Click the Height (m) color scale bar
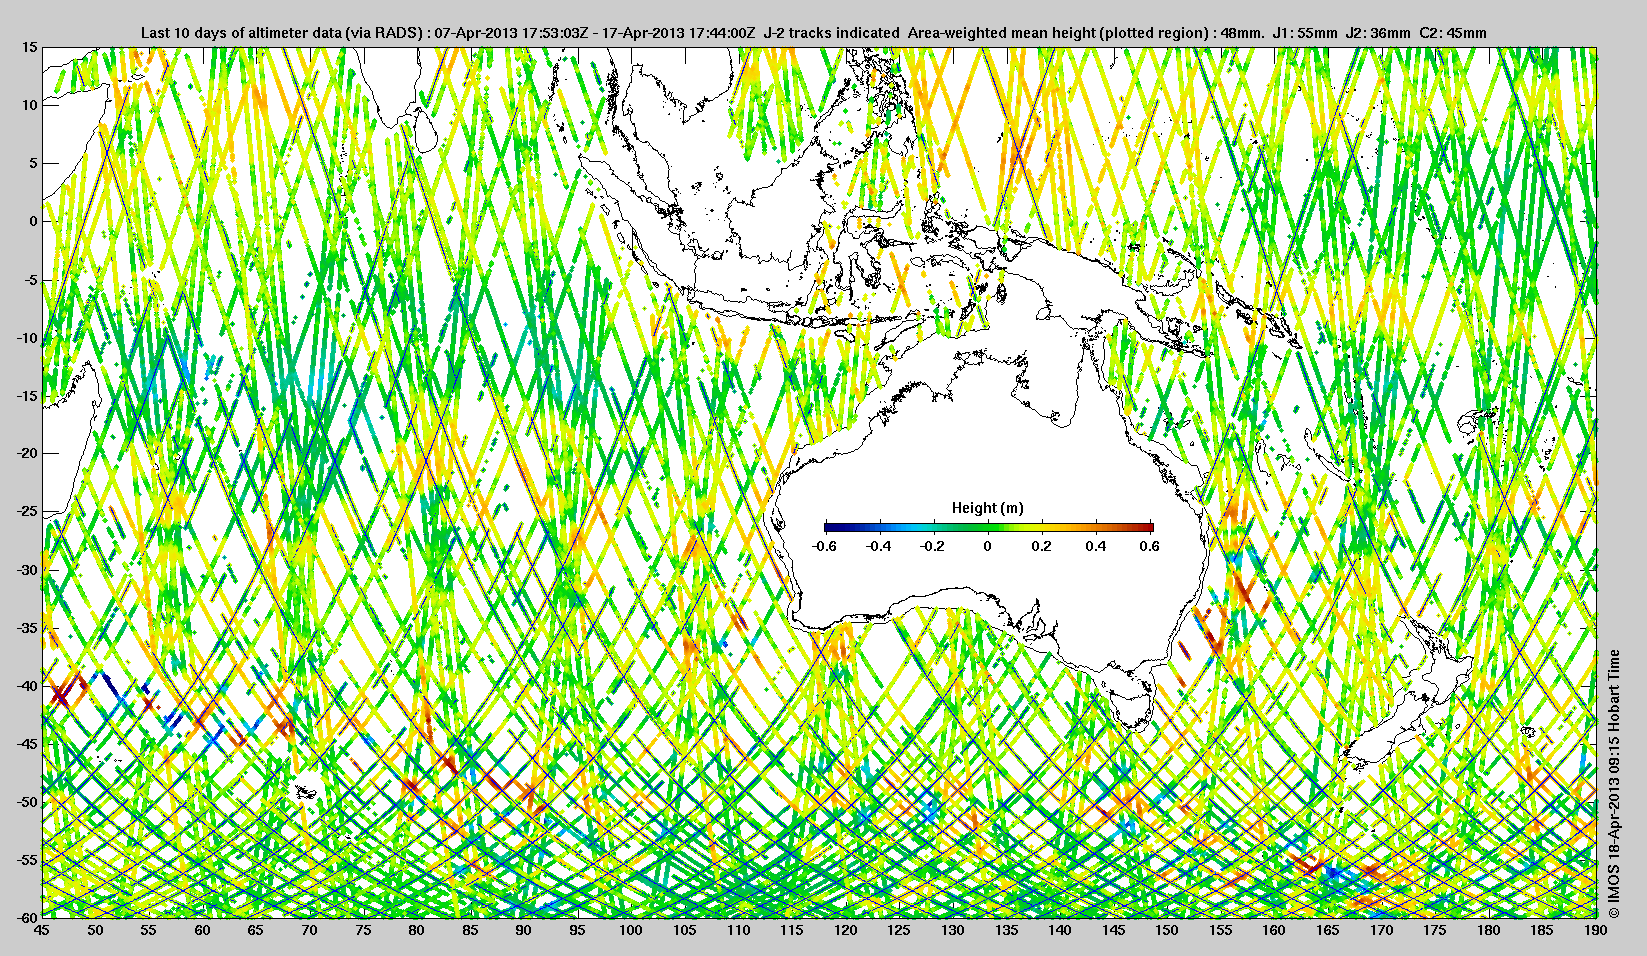This screenshot has height=956, width=1647. point(989,527)
